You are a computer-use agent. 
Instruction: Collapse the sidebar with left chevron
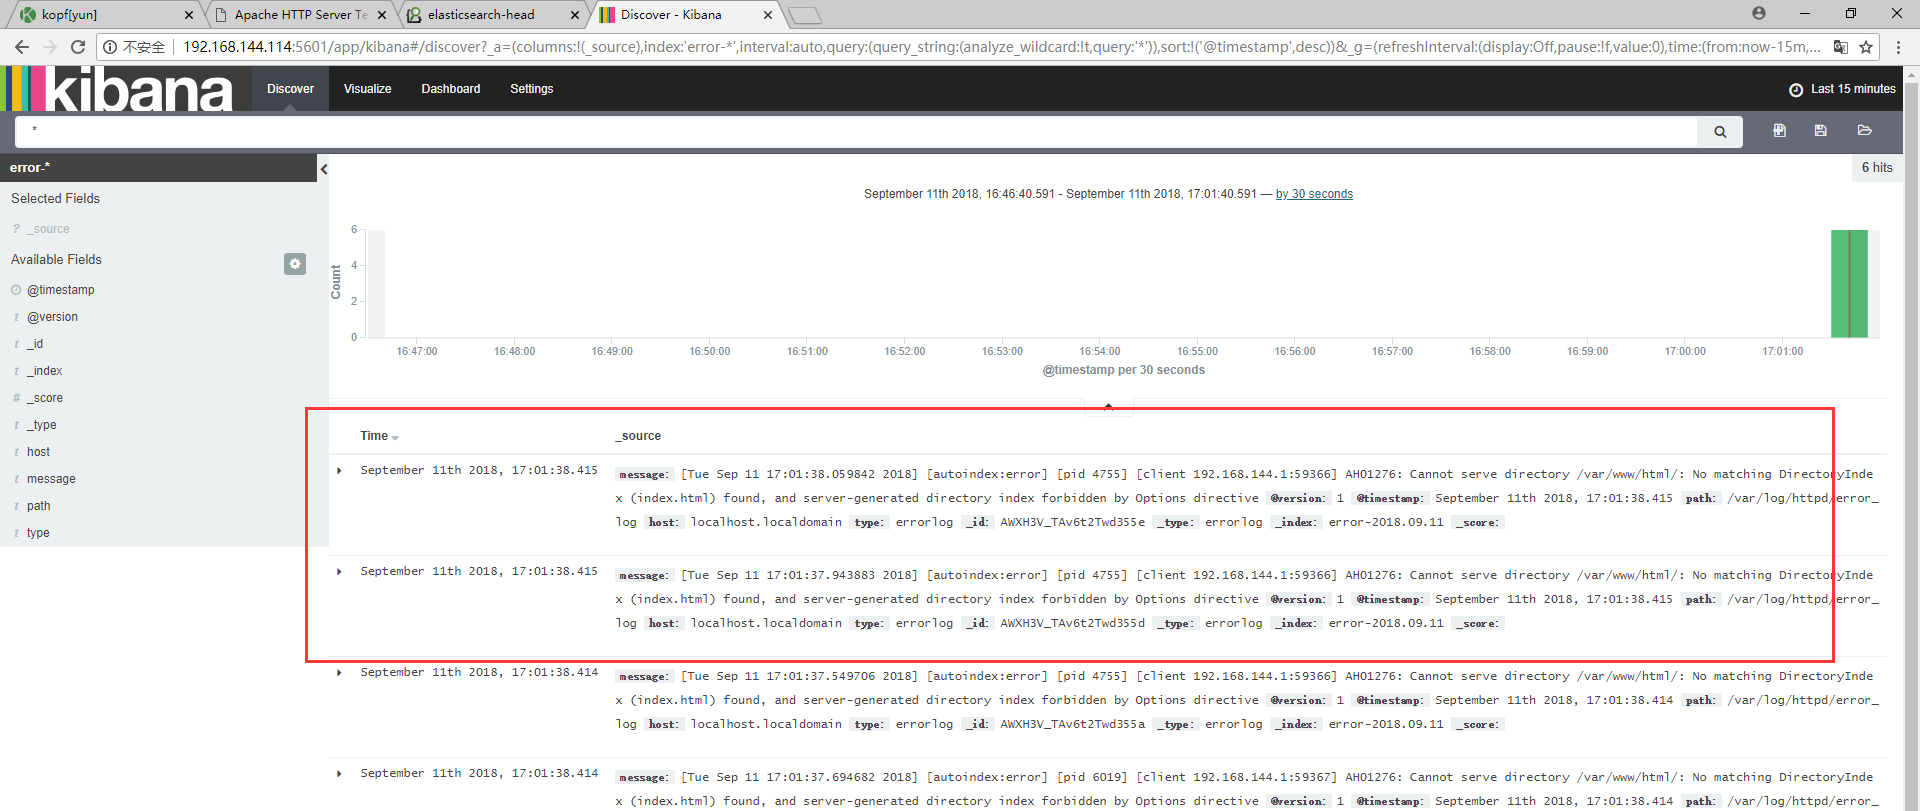324,169
